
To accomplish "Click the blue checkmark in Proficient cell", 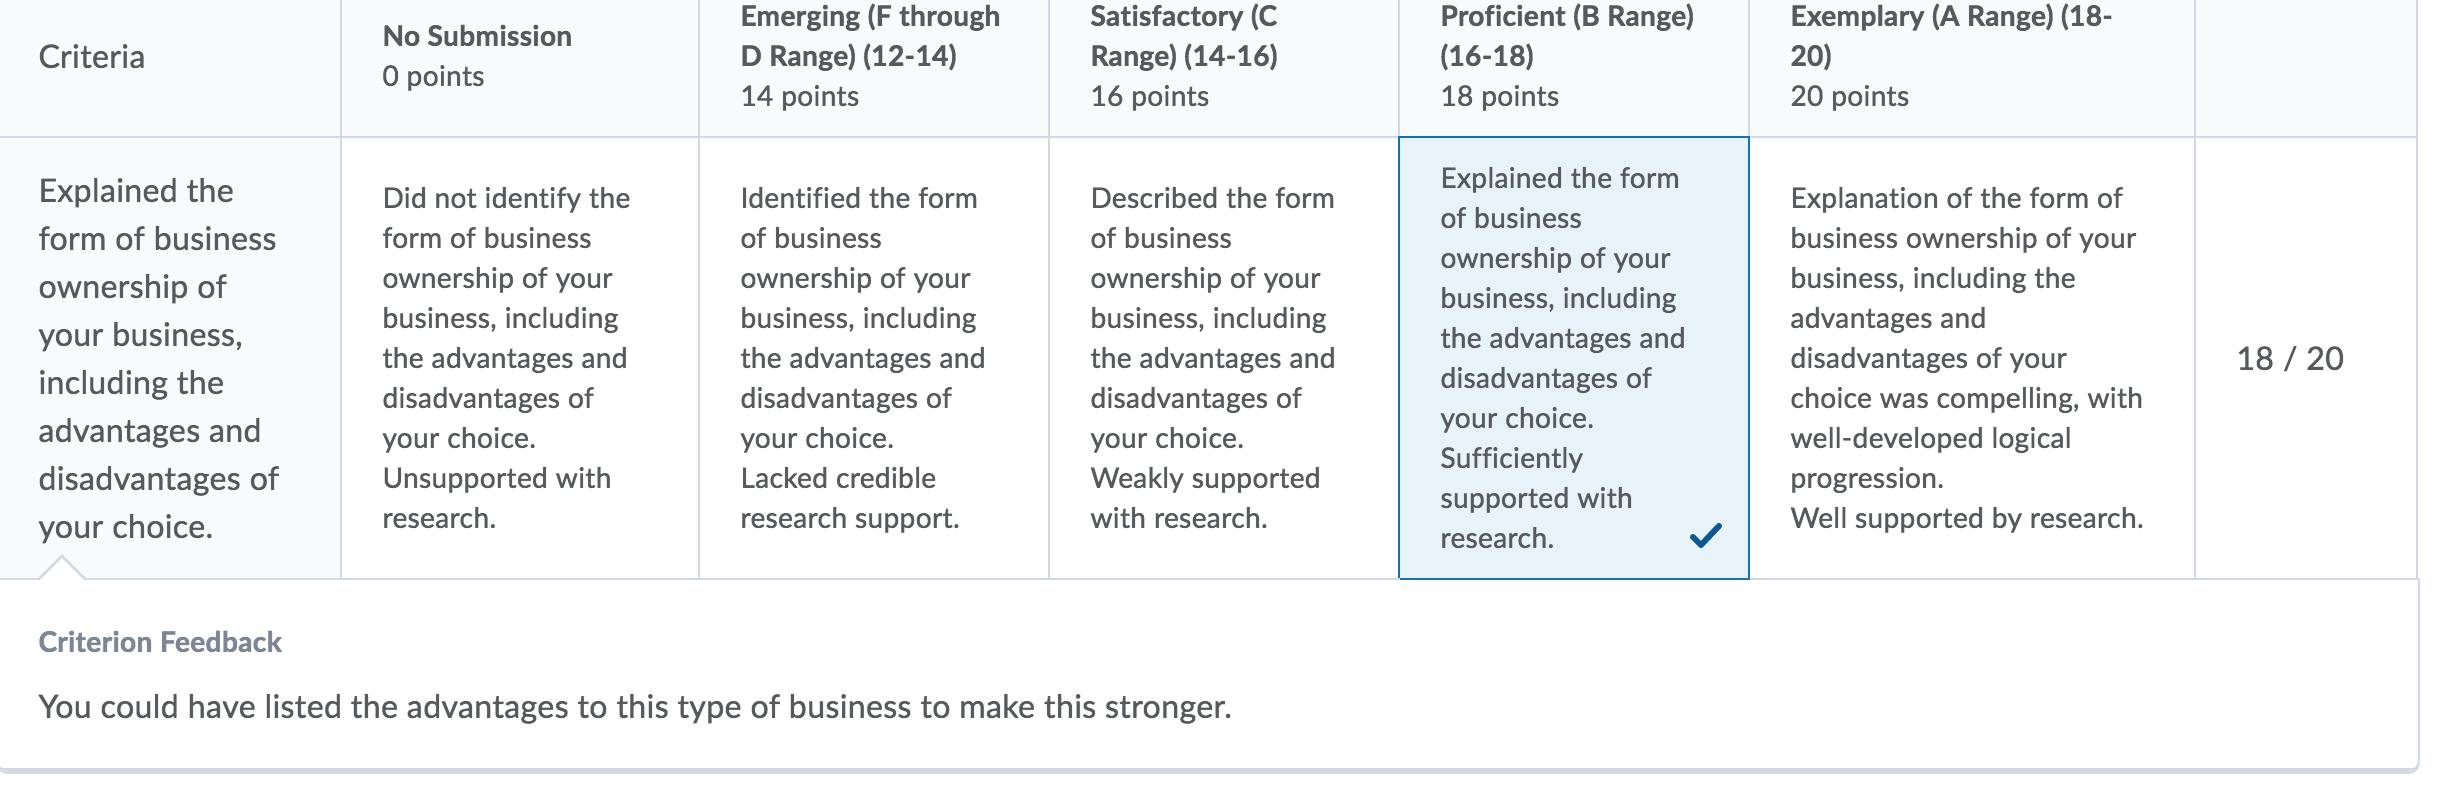I will (1706, 536).
